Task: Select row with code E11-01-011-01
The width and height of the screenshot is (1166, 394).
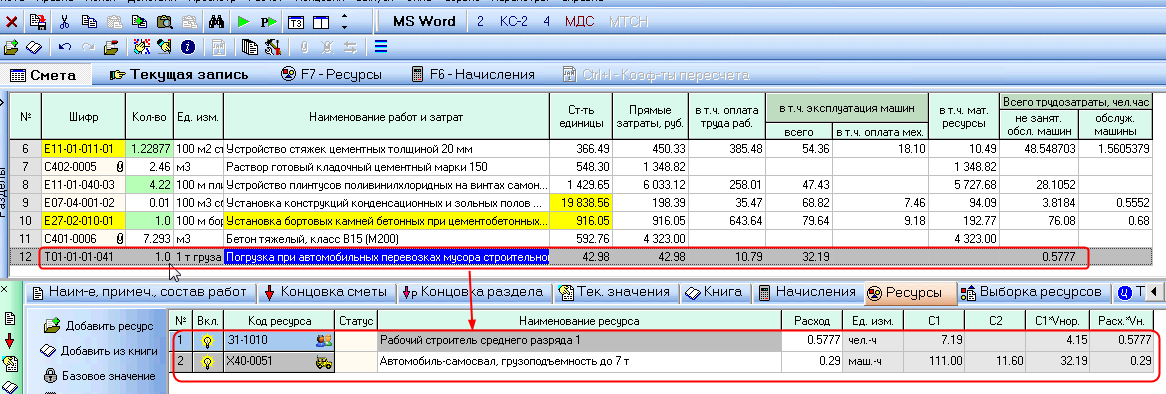Action: coord(582,148)
